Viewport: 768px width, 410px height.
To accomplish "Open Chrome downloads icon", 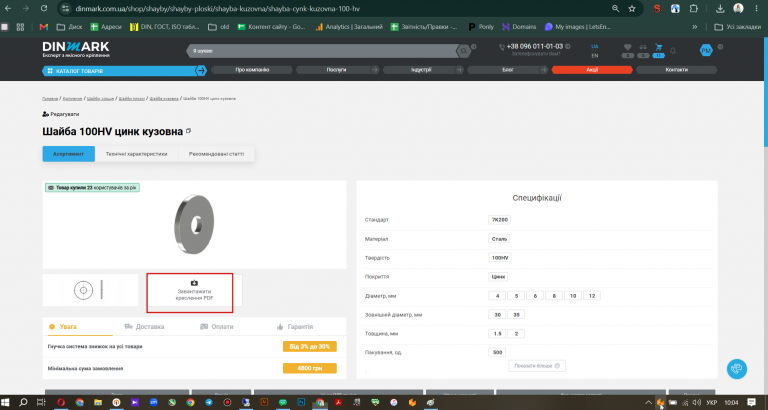I will point(720,8).
